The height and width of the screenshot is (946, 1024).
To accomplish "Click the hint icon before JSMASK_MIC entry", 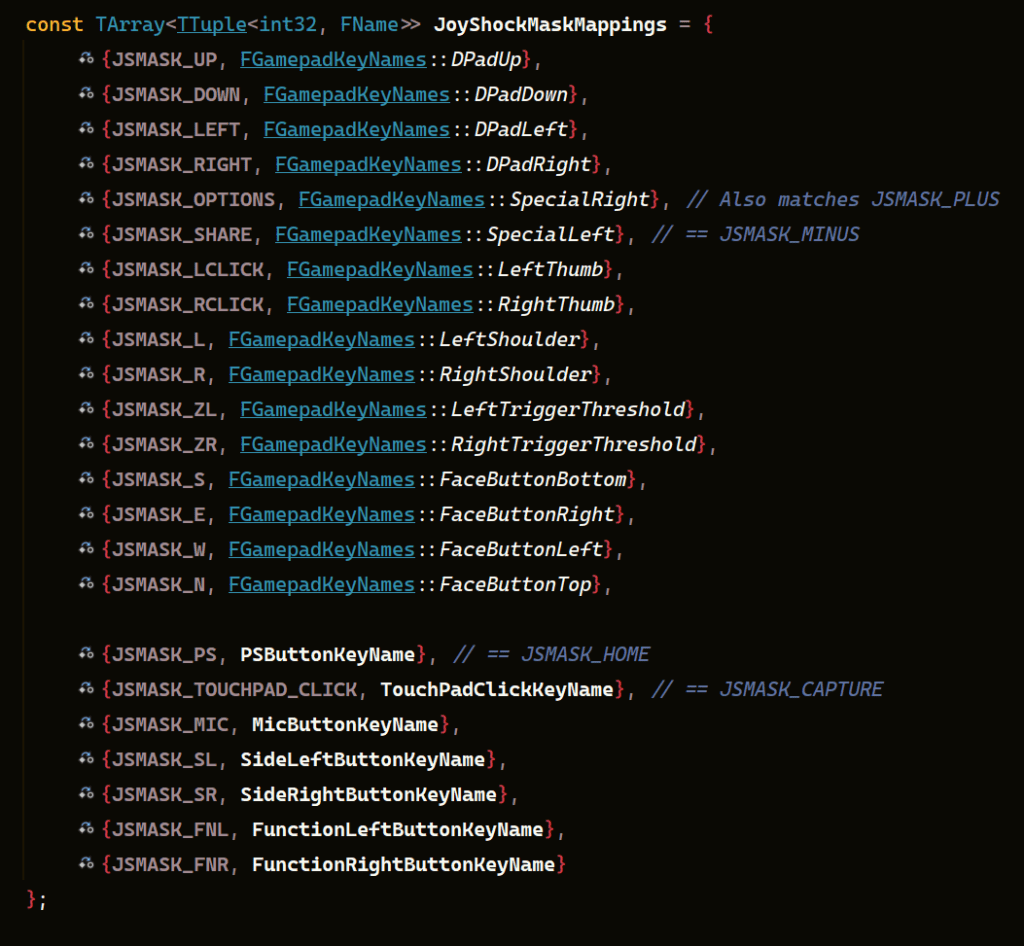I will tap(87, 725).
